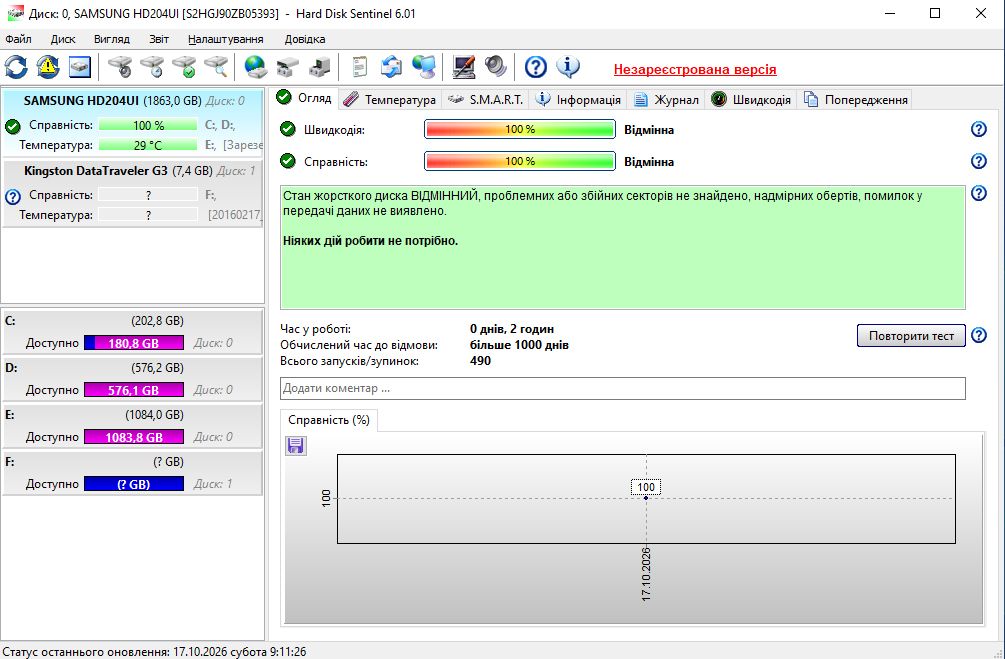Open the Попередження tab
Image resolution: width=1005 pixels, height=659 pixels.
856,99
